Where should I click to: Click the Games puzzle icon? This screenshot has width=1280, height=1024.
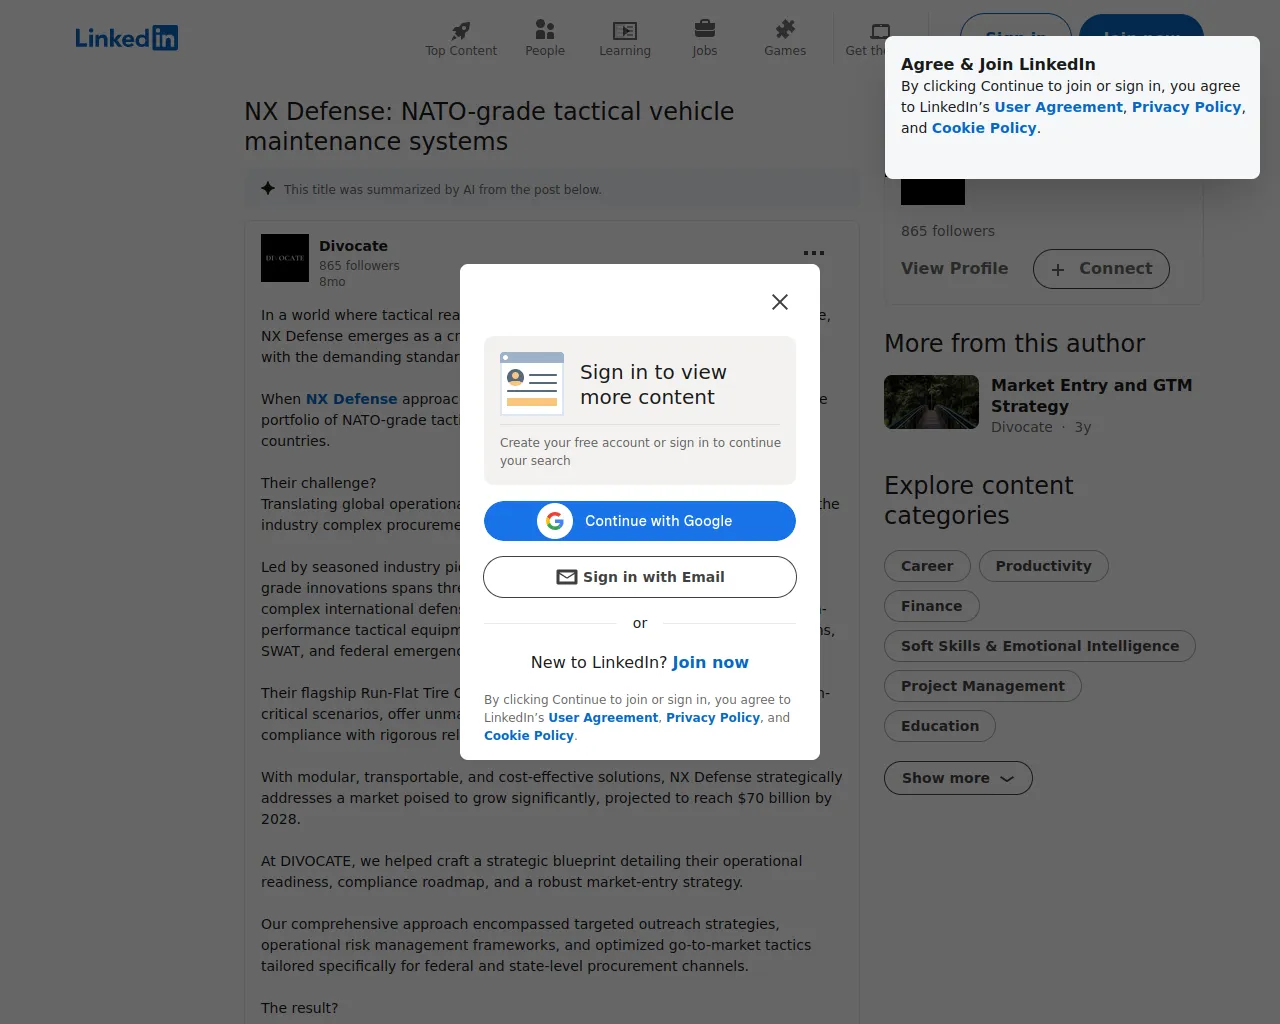point(784,31)
